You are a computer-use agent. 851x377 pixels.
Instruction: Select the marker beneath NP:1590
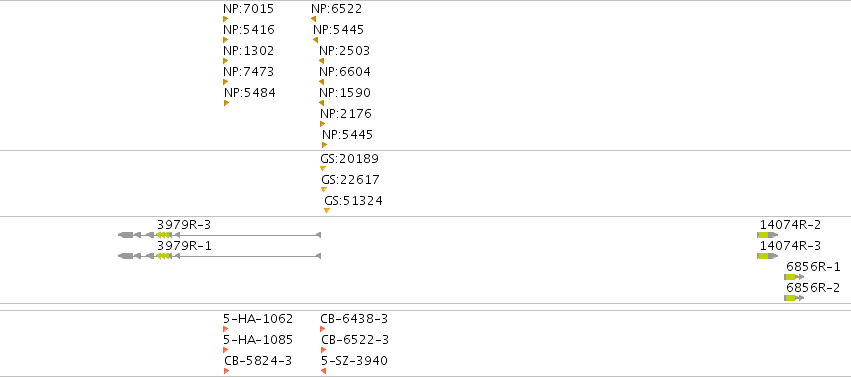coord(321,103)
